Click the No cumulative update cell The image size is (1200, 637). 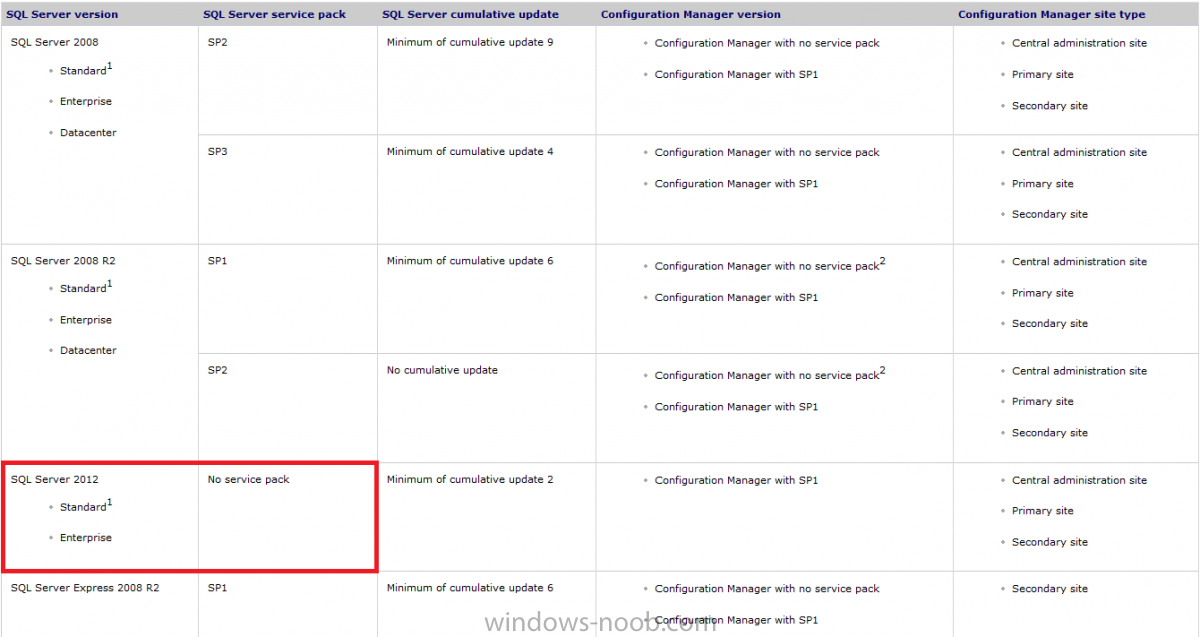click(x=442, y=370)
